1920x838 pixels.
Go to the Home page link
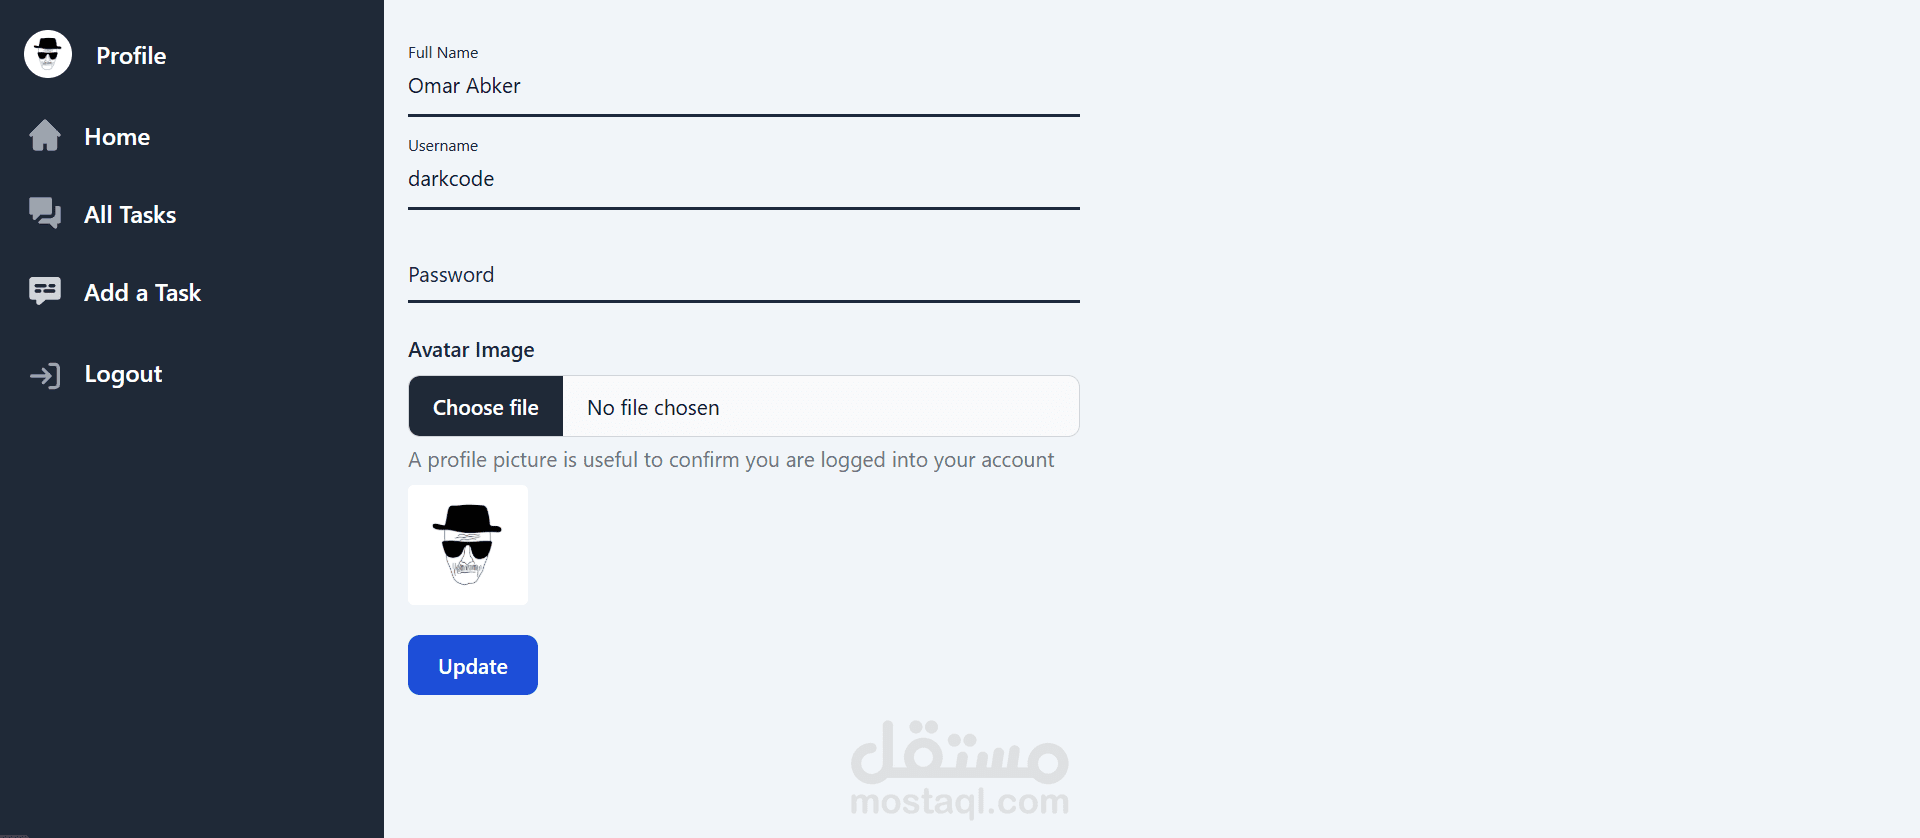117,137
